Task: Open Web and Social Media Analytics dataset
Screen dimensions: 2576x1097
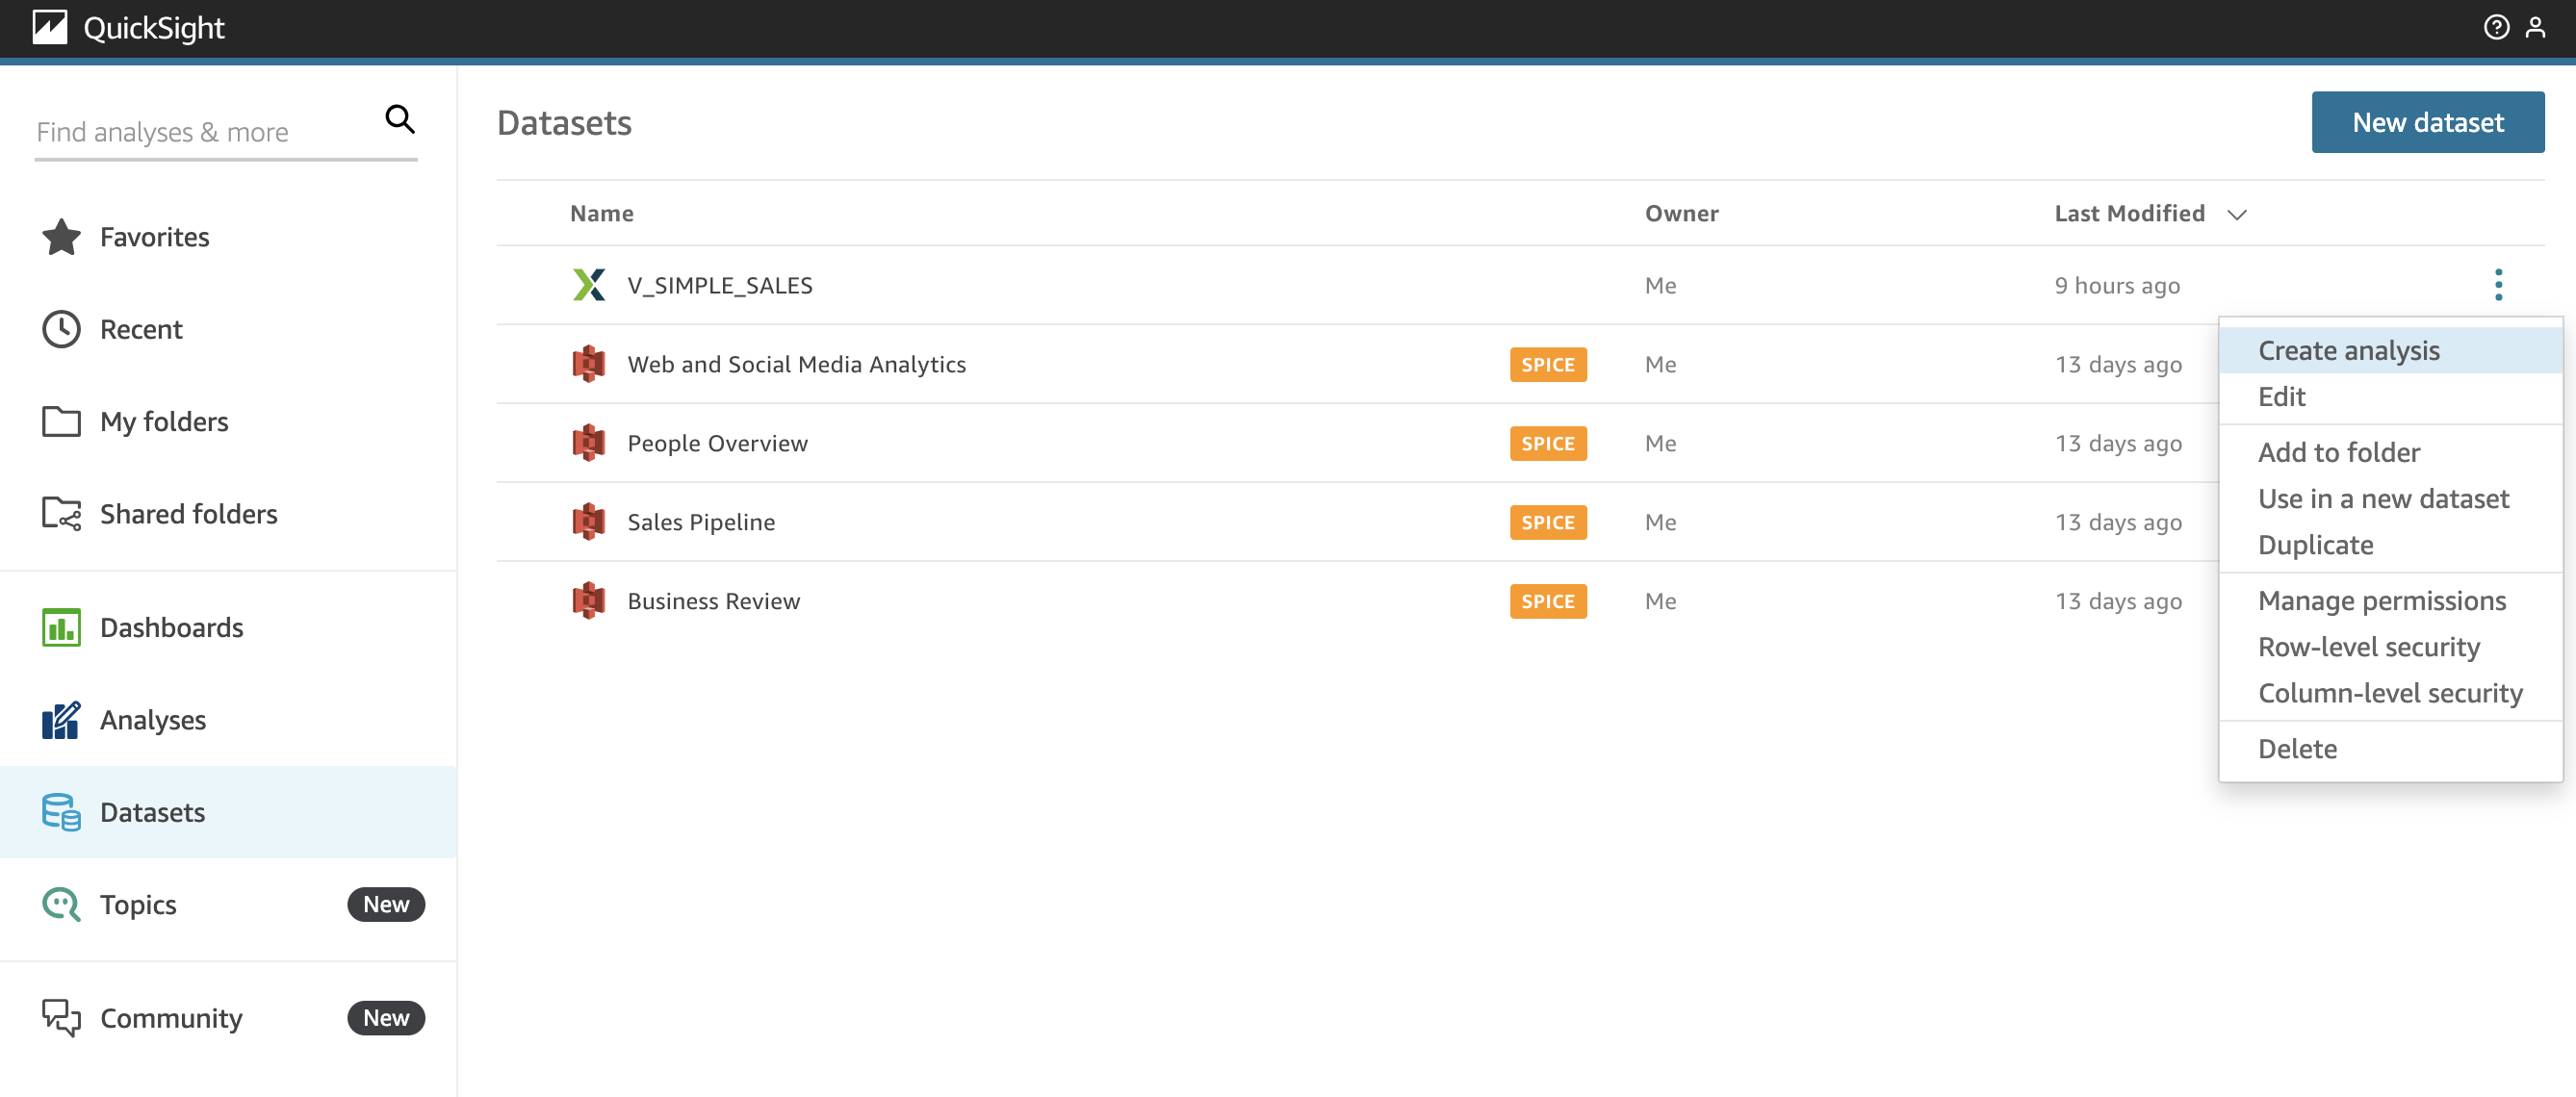Action: [x=796, y=364]
